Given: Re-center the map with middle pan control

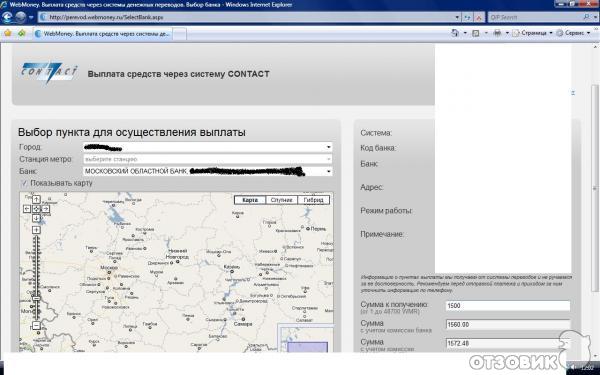Looking at the screenshot, I should point(36,209).
